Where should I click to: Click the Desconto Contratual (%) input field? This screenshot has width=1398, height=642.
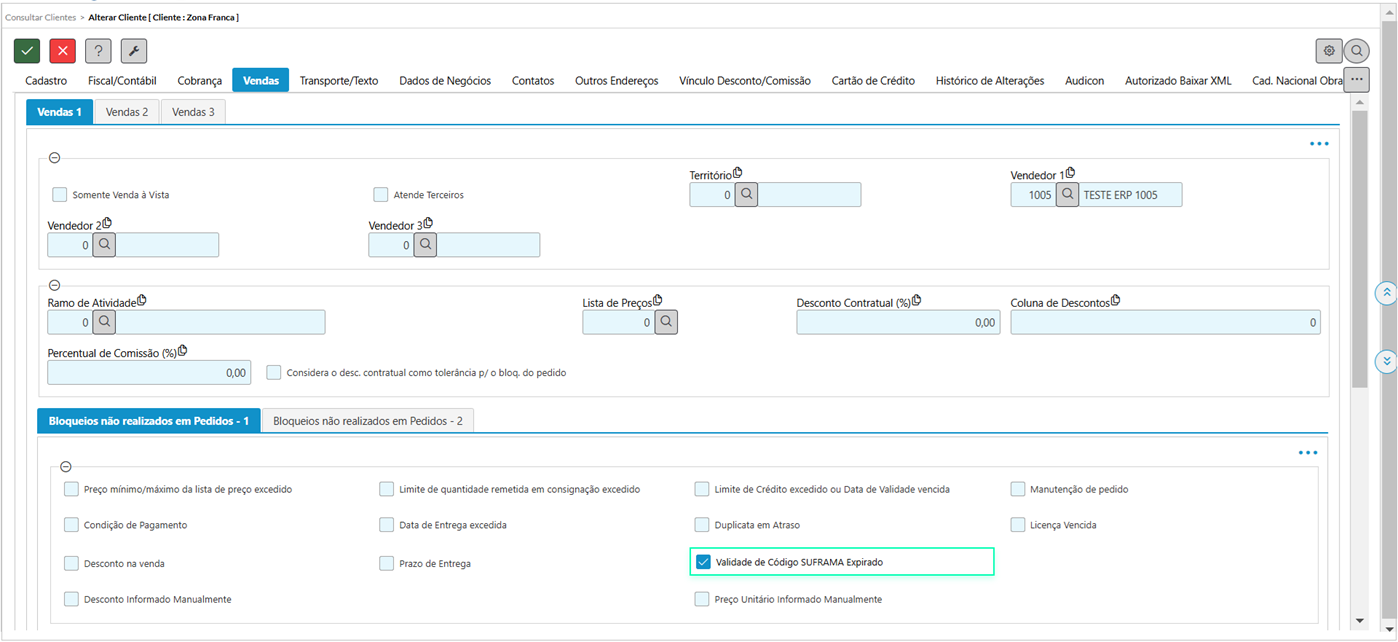pos(897,322)
